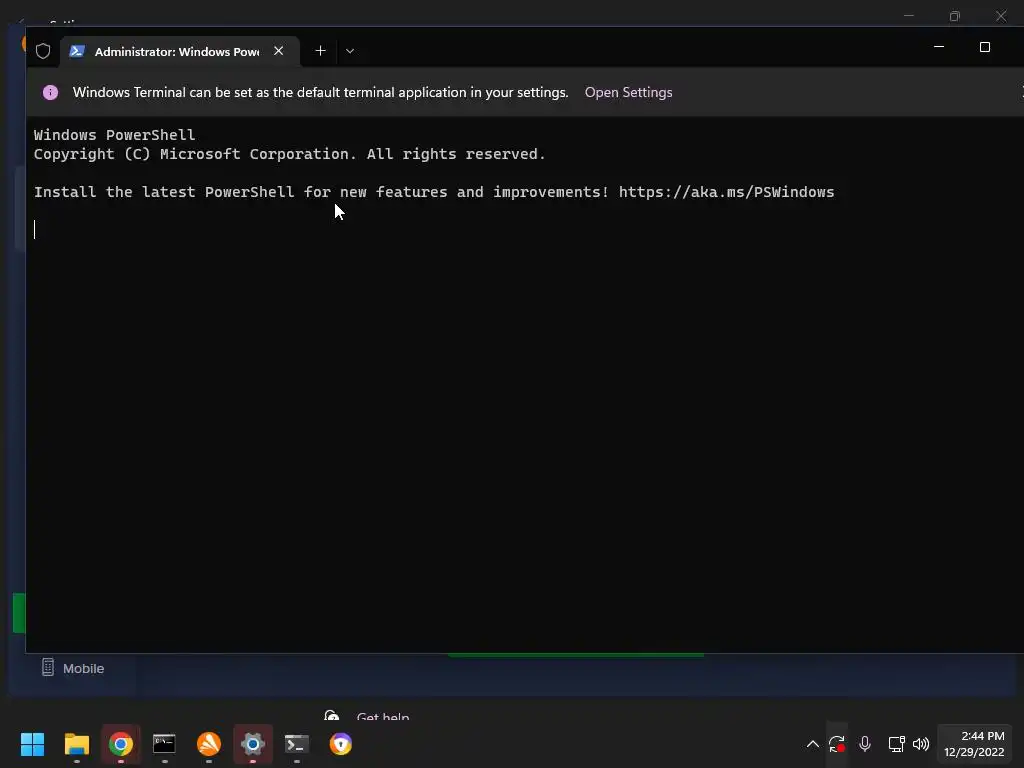Close the Windows PowerShell tab
This screenshot has height=768, width=1024.
tap(278, 51)
